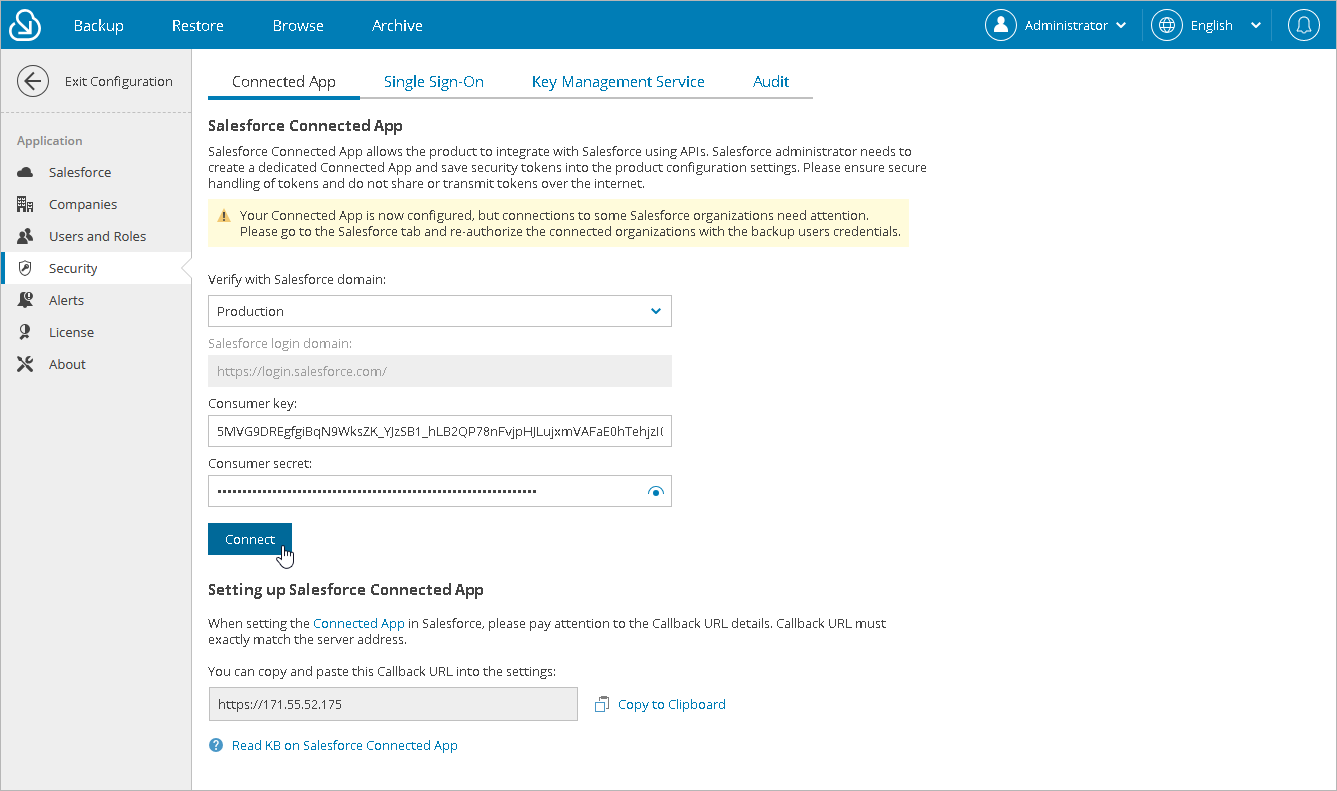Click the yellow warning triangle icon
Image resolution: width=1337 pixels, height=791 pixels.
point(223,216)
